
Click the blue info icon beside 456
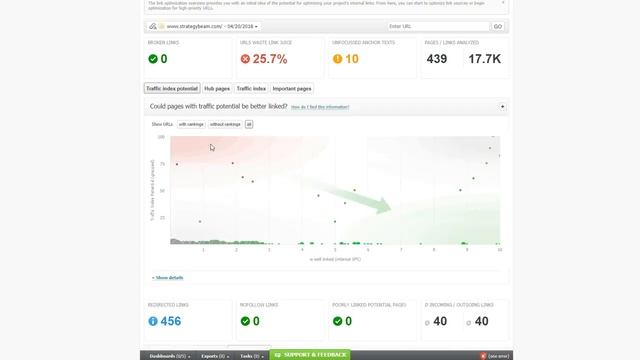(x=153, y=321)
